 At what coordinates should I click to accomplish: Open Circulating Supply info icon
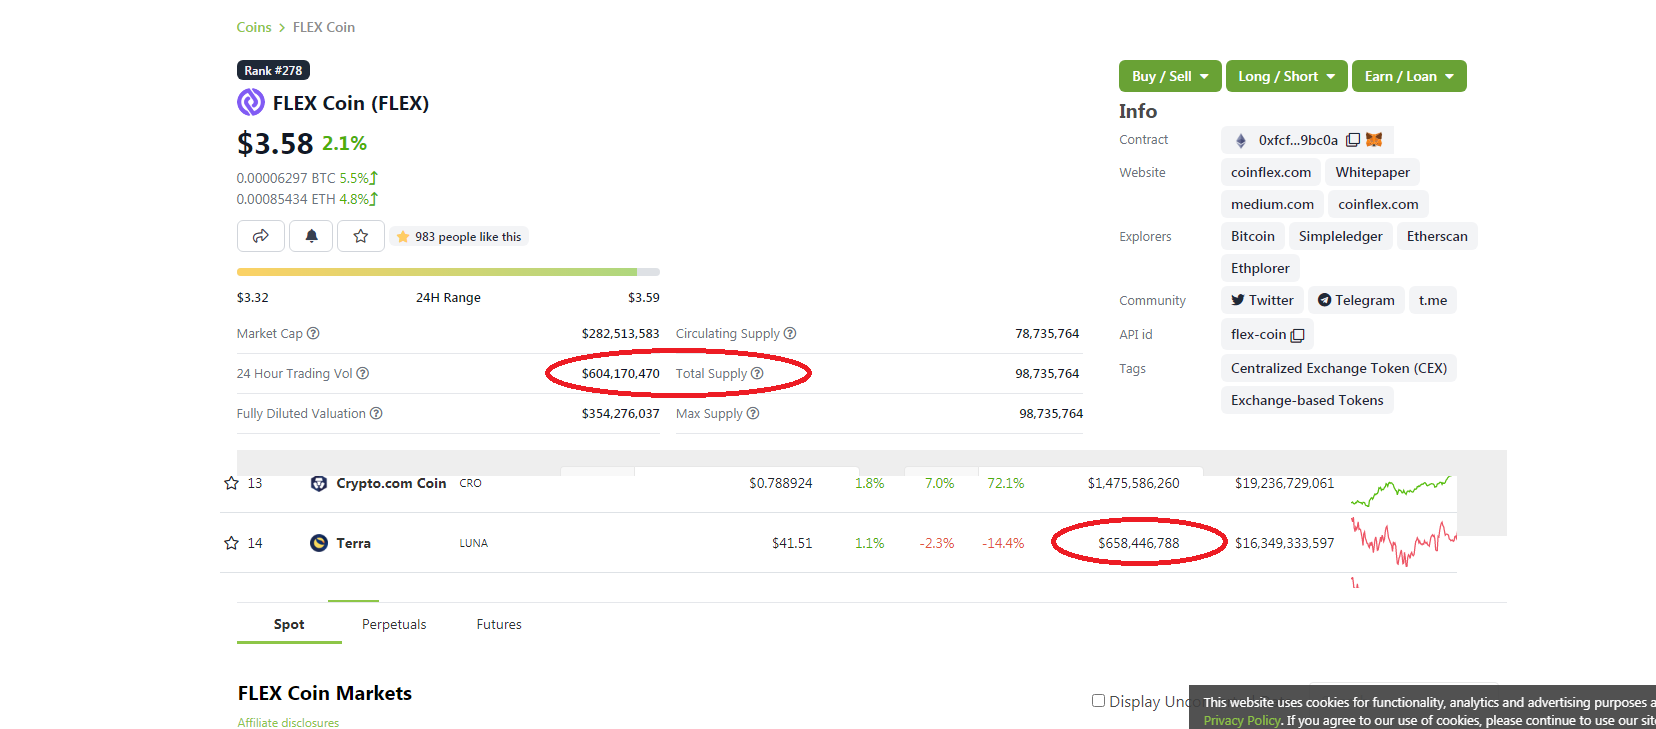[790, 333]
